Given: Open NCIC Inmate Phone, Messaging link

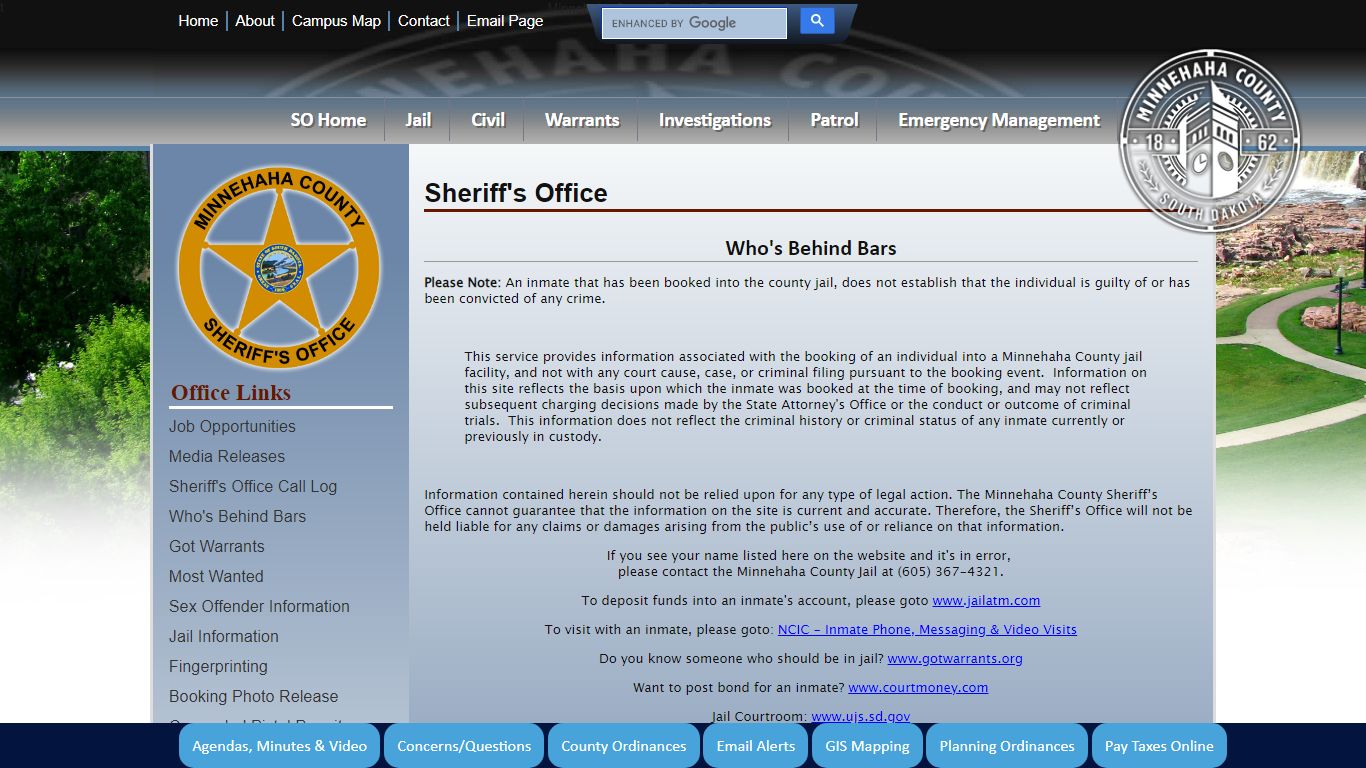Looking at the screenshot, I should (927, 630).
